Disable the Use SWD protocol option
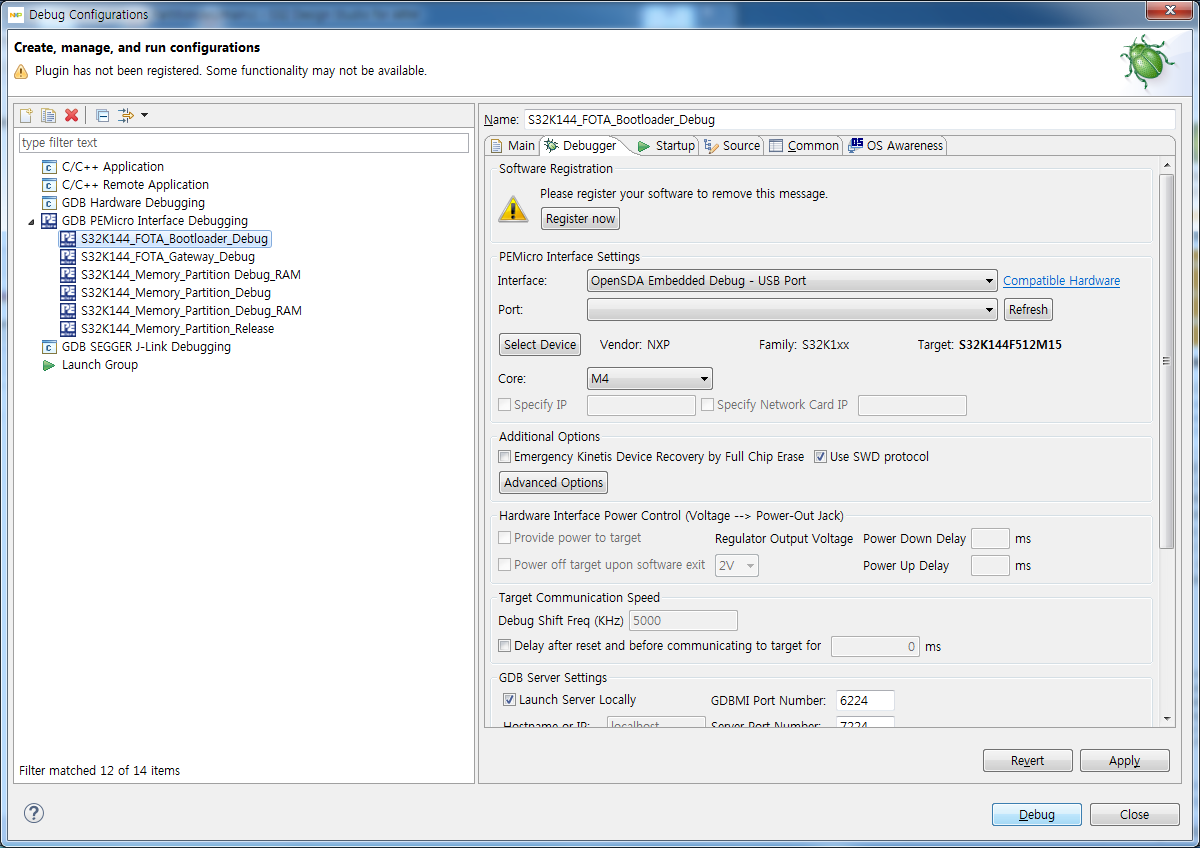 (821, 456)
